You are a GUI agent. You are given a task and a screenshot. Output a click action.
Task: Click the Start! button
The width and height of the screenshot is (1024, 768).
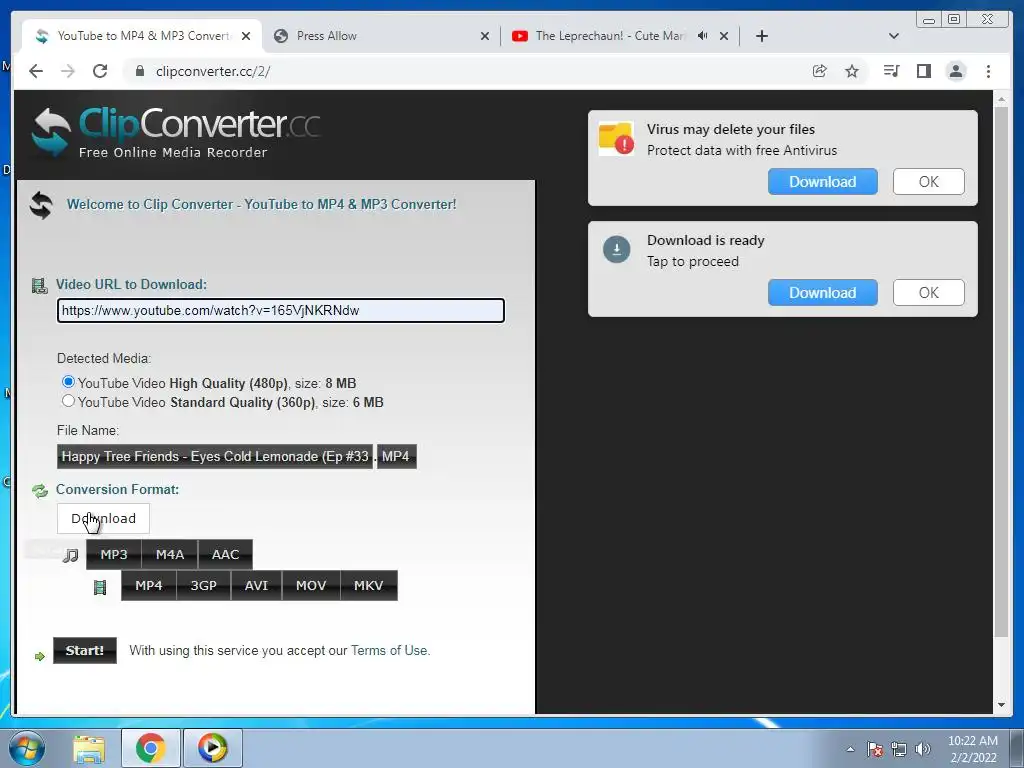click(85, 650)
